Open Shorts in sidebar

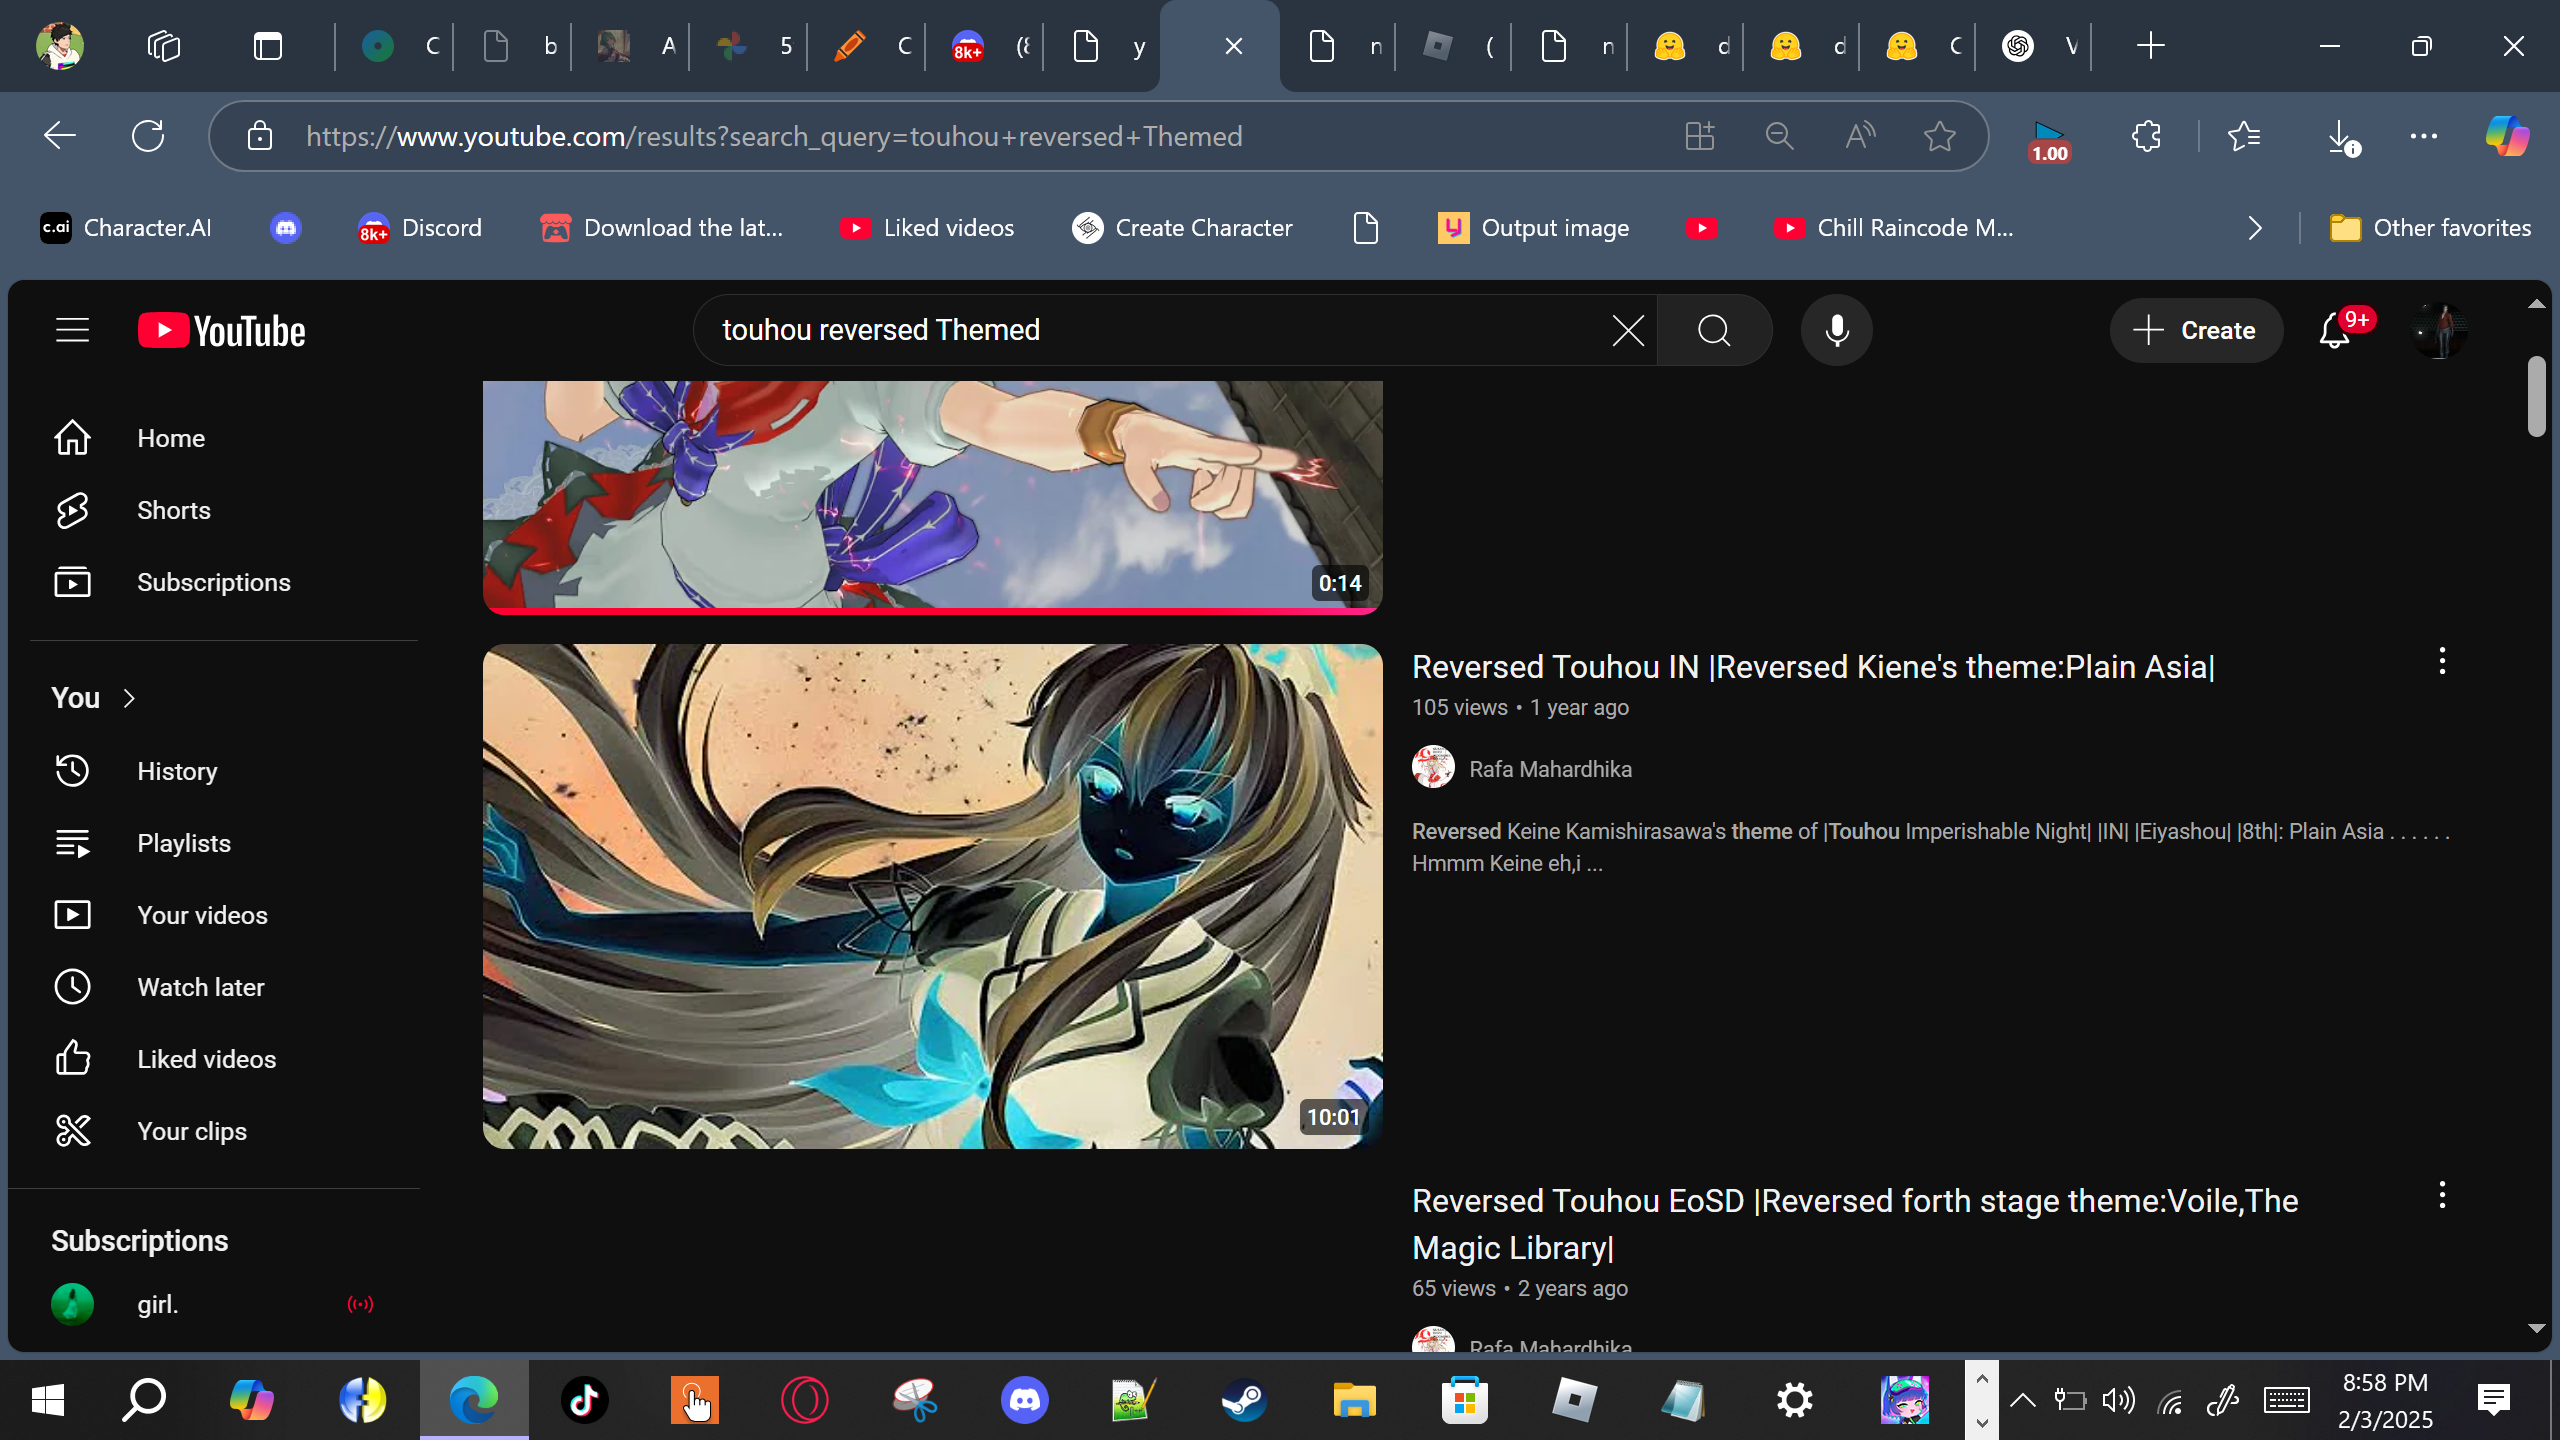[223, 510]
